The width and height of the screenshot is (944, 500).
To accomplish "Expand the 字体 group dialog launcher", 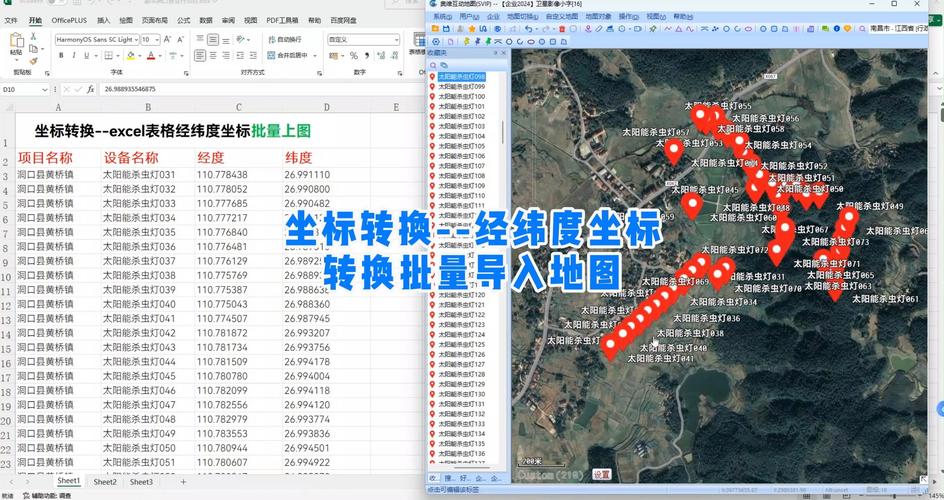I will click(185, 72).
